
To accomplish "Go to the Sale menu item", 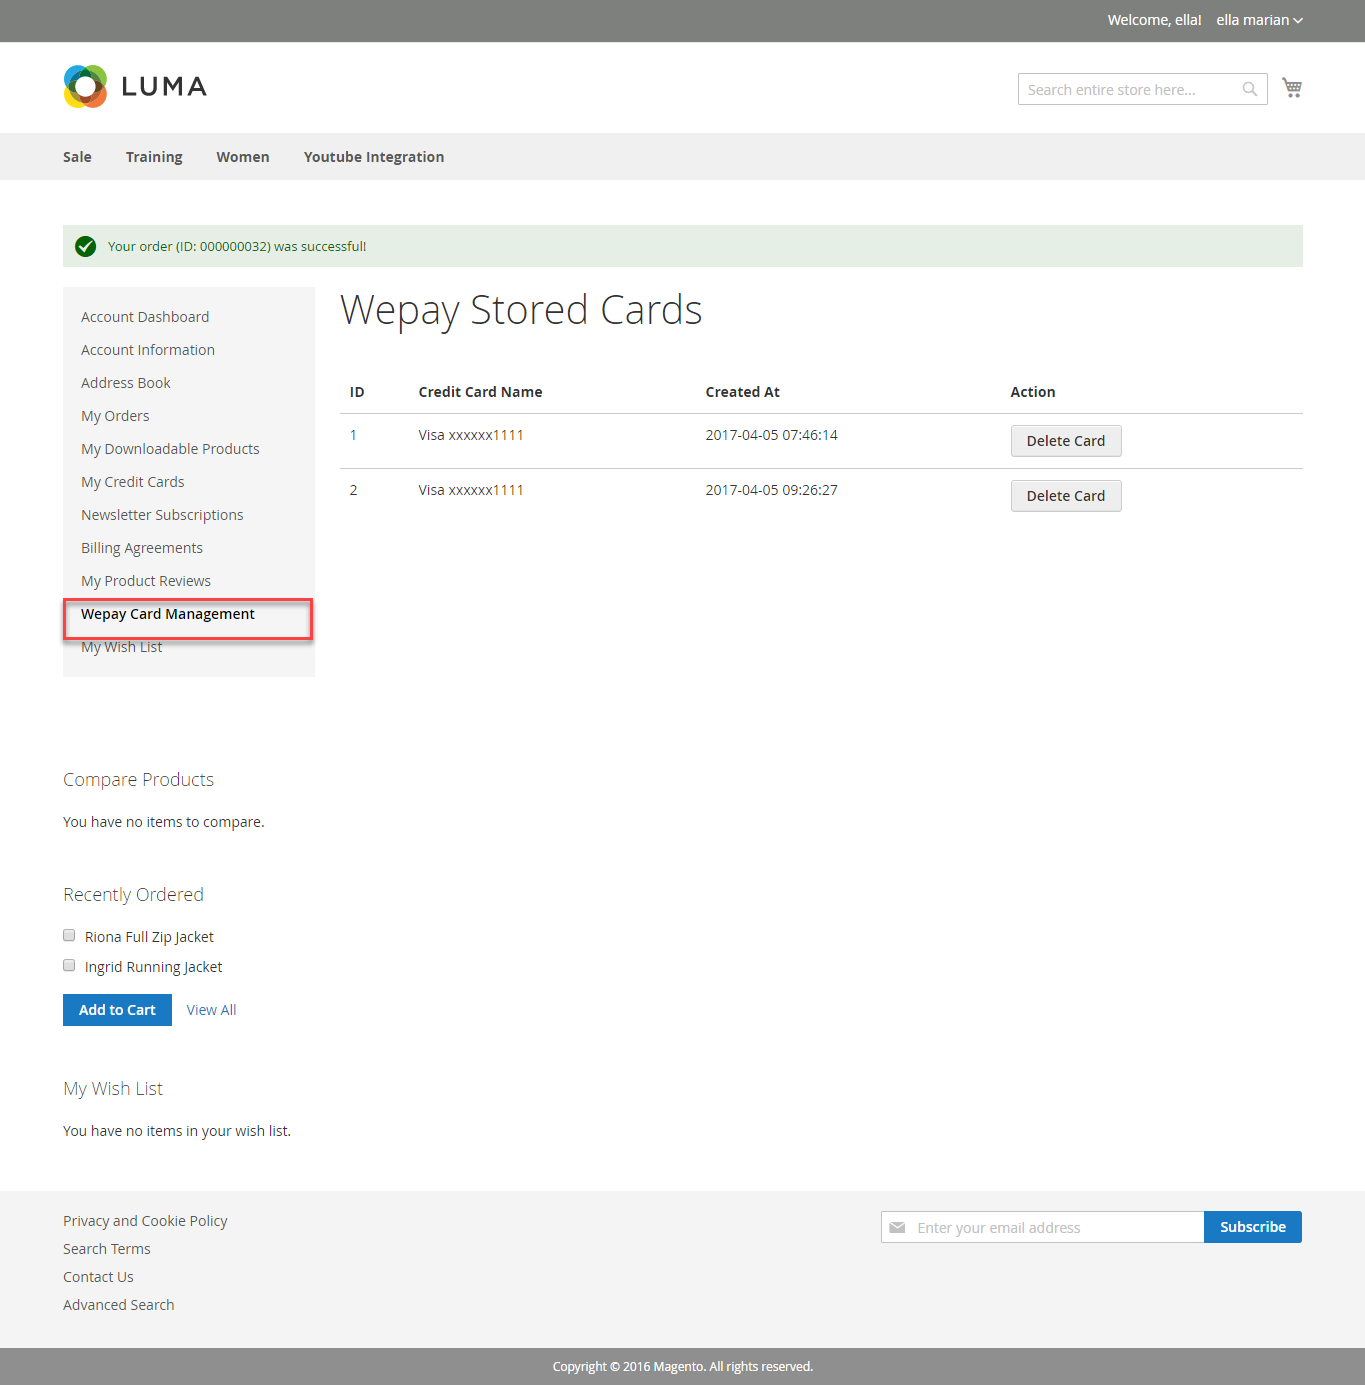I will pos(77,157).
